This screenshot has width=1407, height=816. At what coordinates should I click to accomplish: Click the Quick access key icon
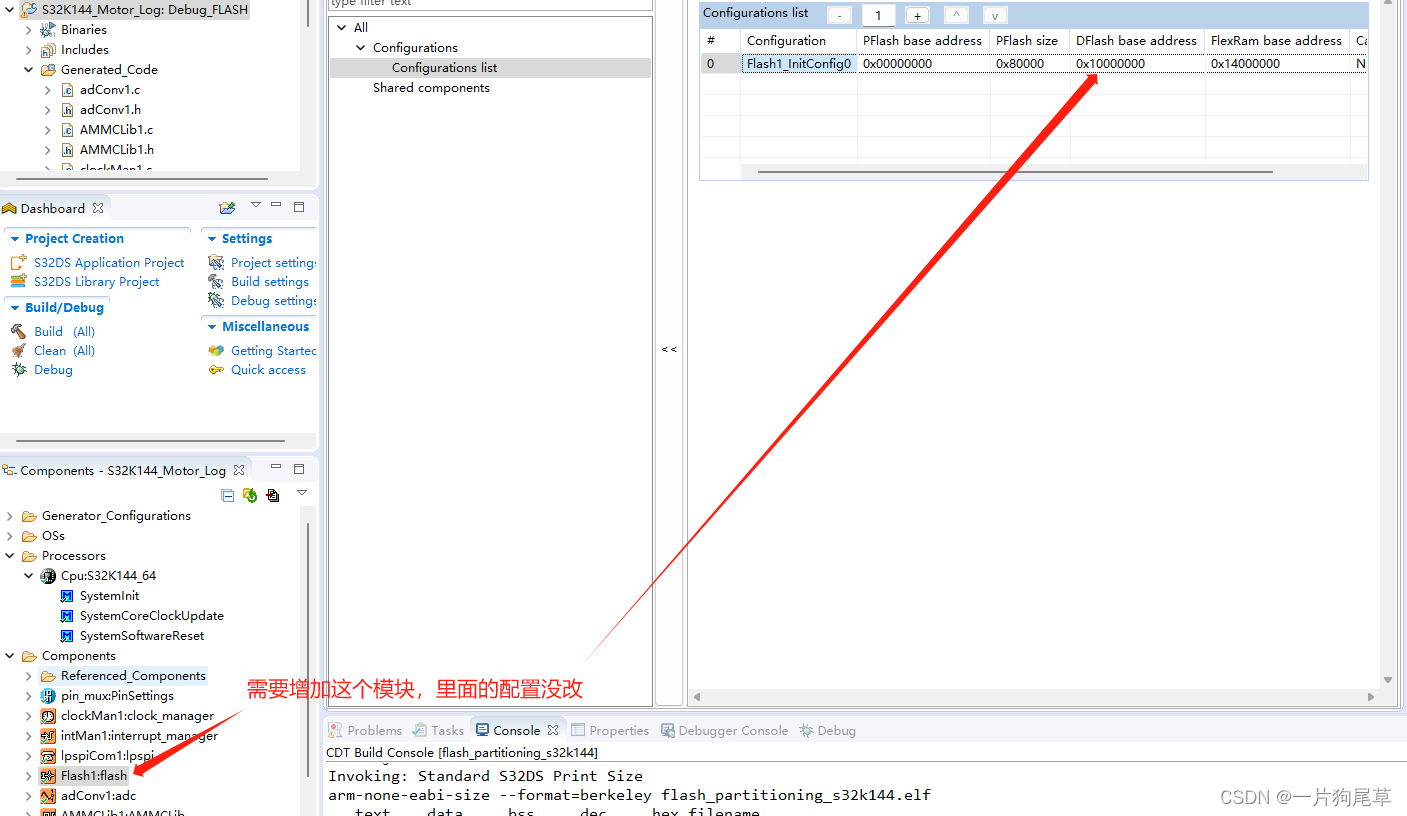(216, 369)
